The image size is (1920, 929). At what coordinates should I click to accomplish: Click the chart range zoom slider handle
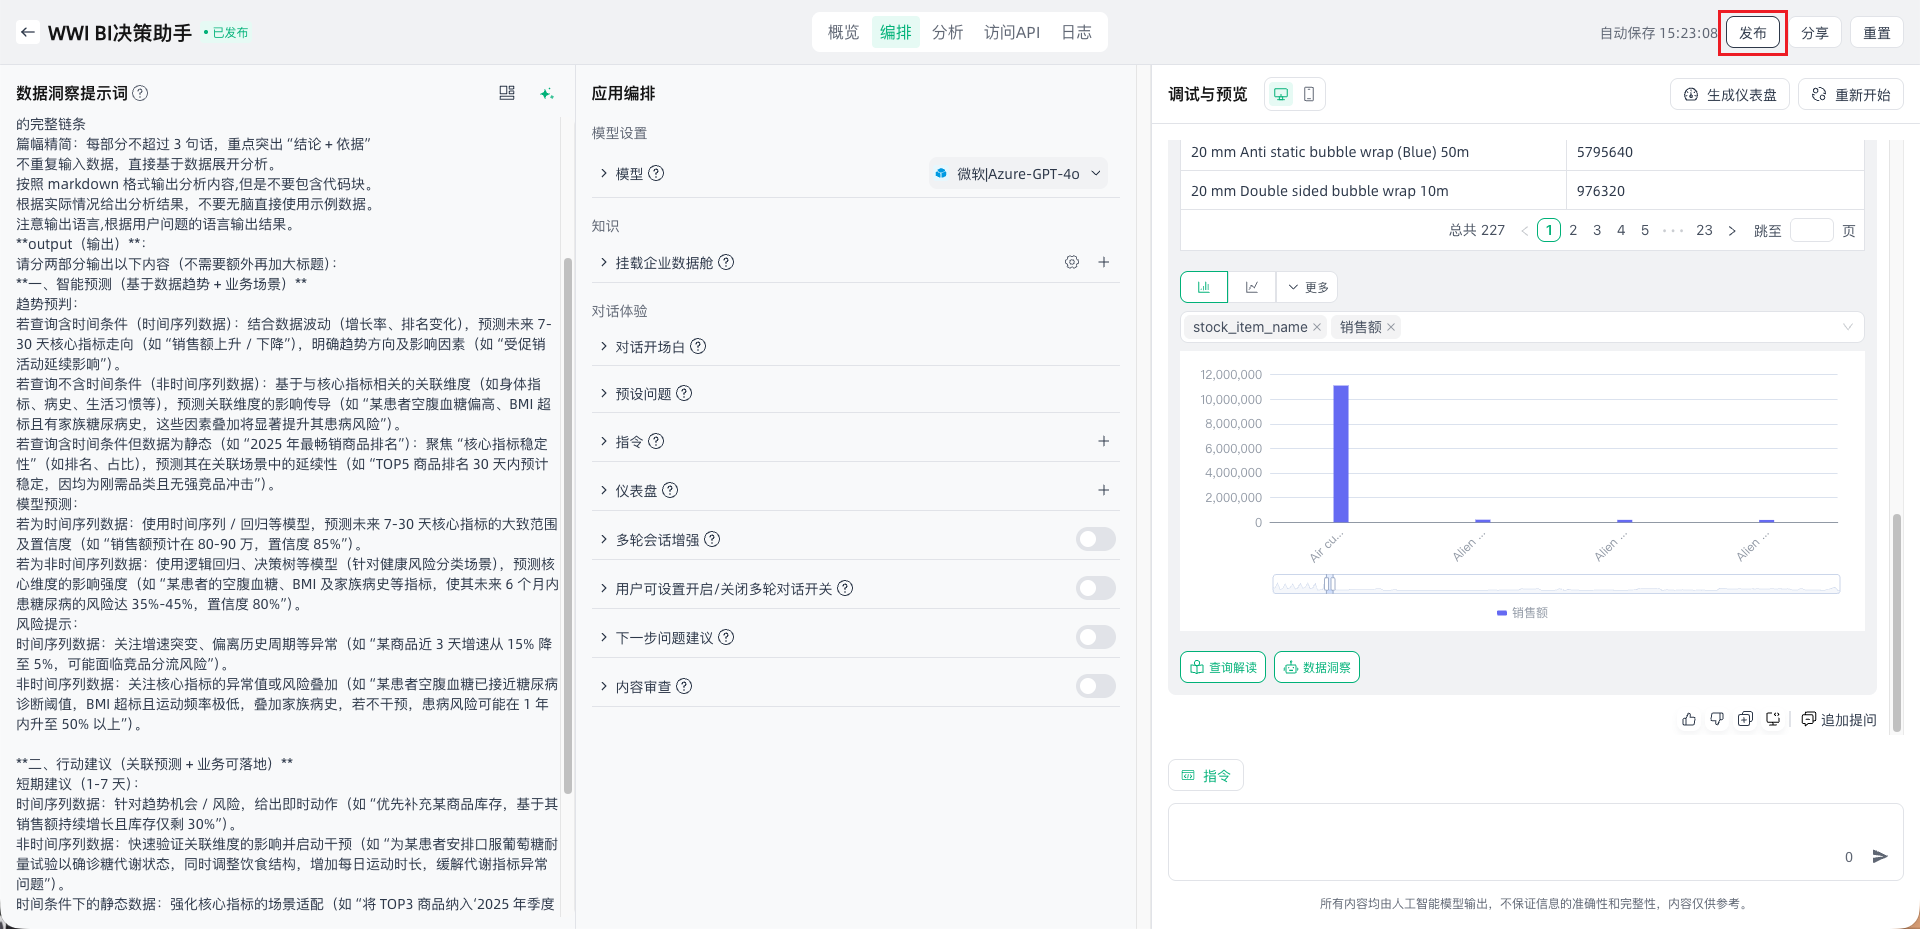pyautogui.click(x=1329, y=584)
